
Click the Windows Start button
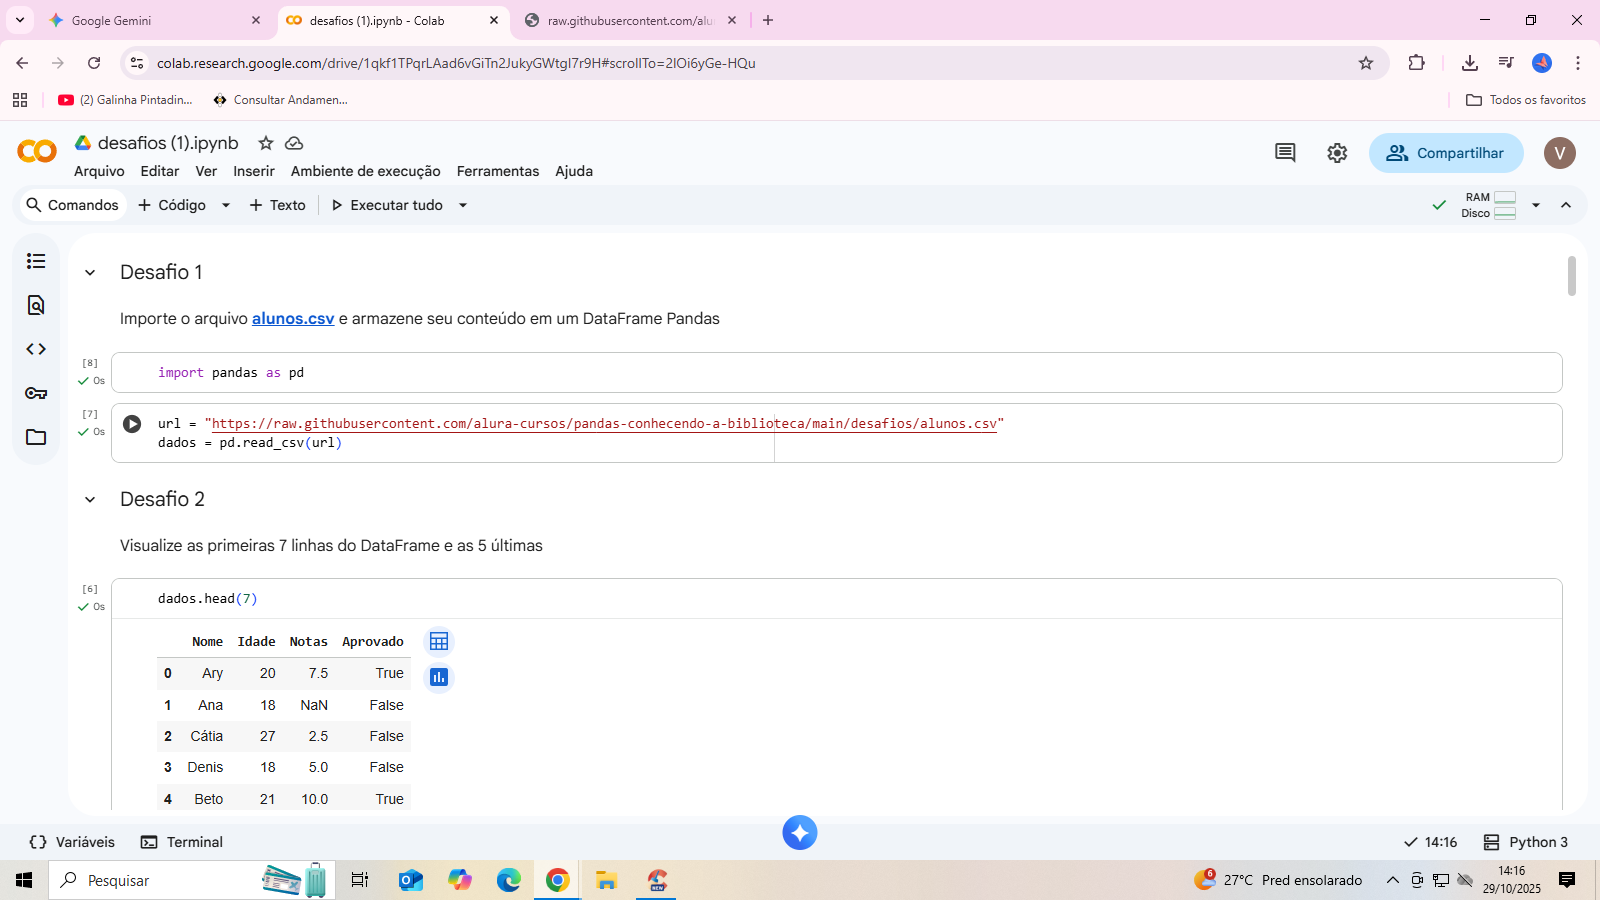point(24,880)
